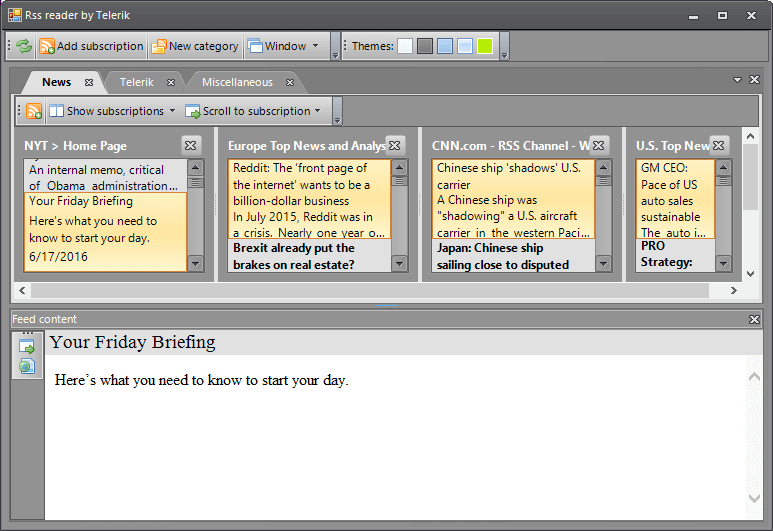This screenshot has height=531, width=773.
Task: Open Show subscriptions dropdown
Action: pos(112,111)
